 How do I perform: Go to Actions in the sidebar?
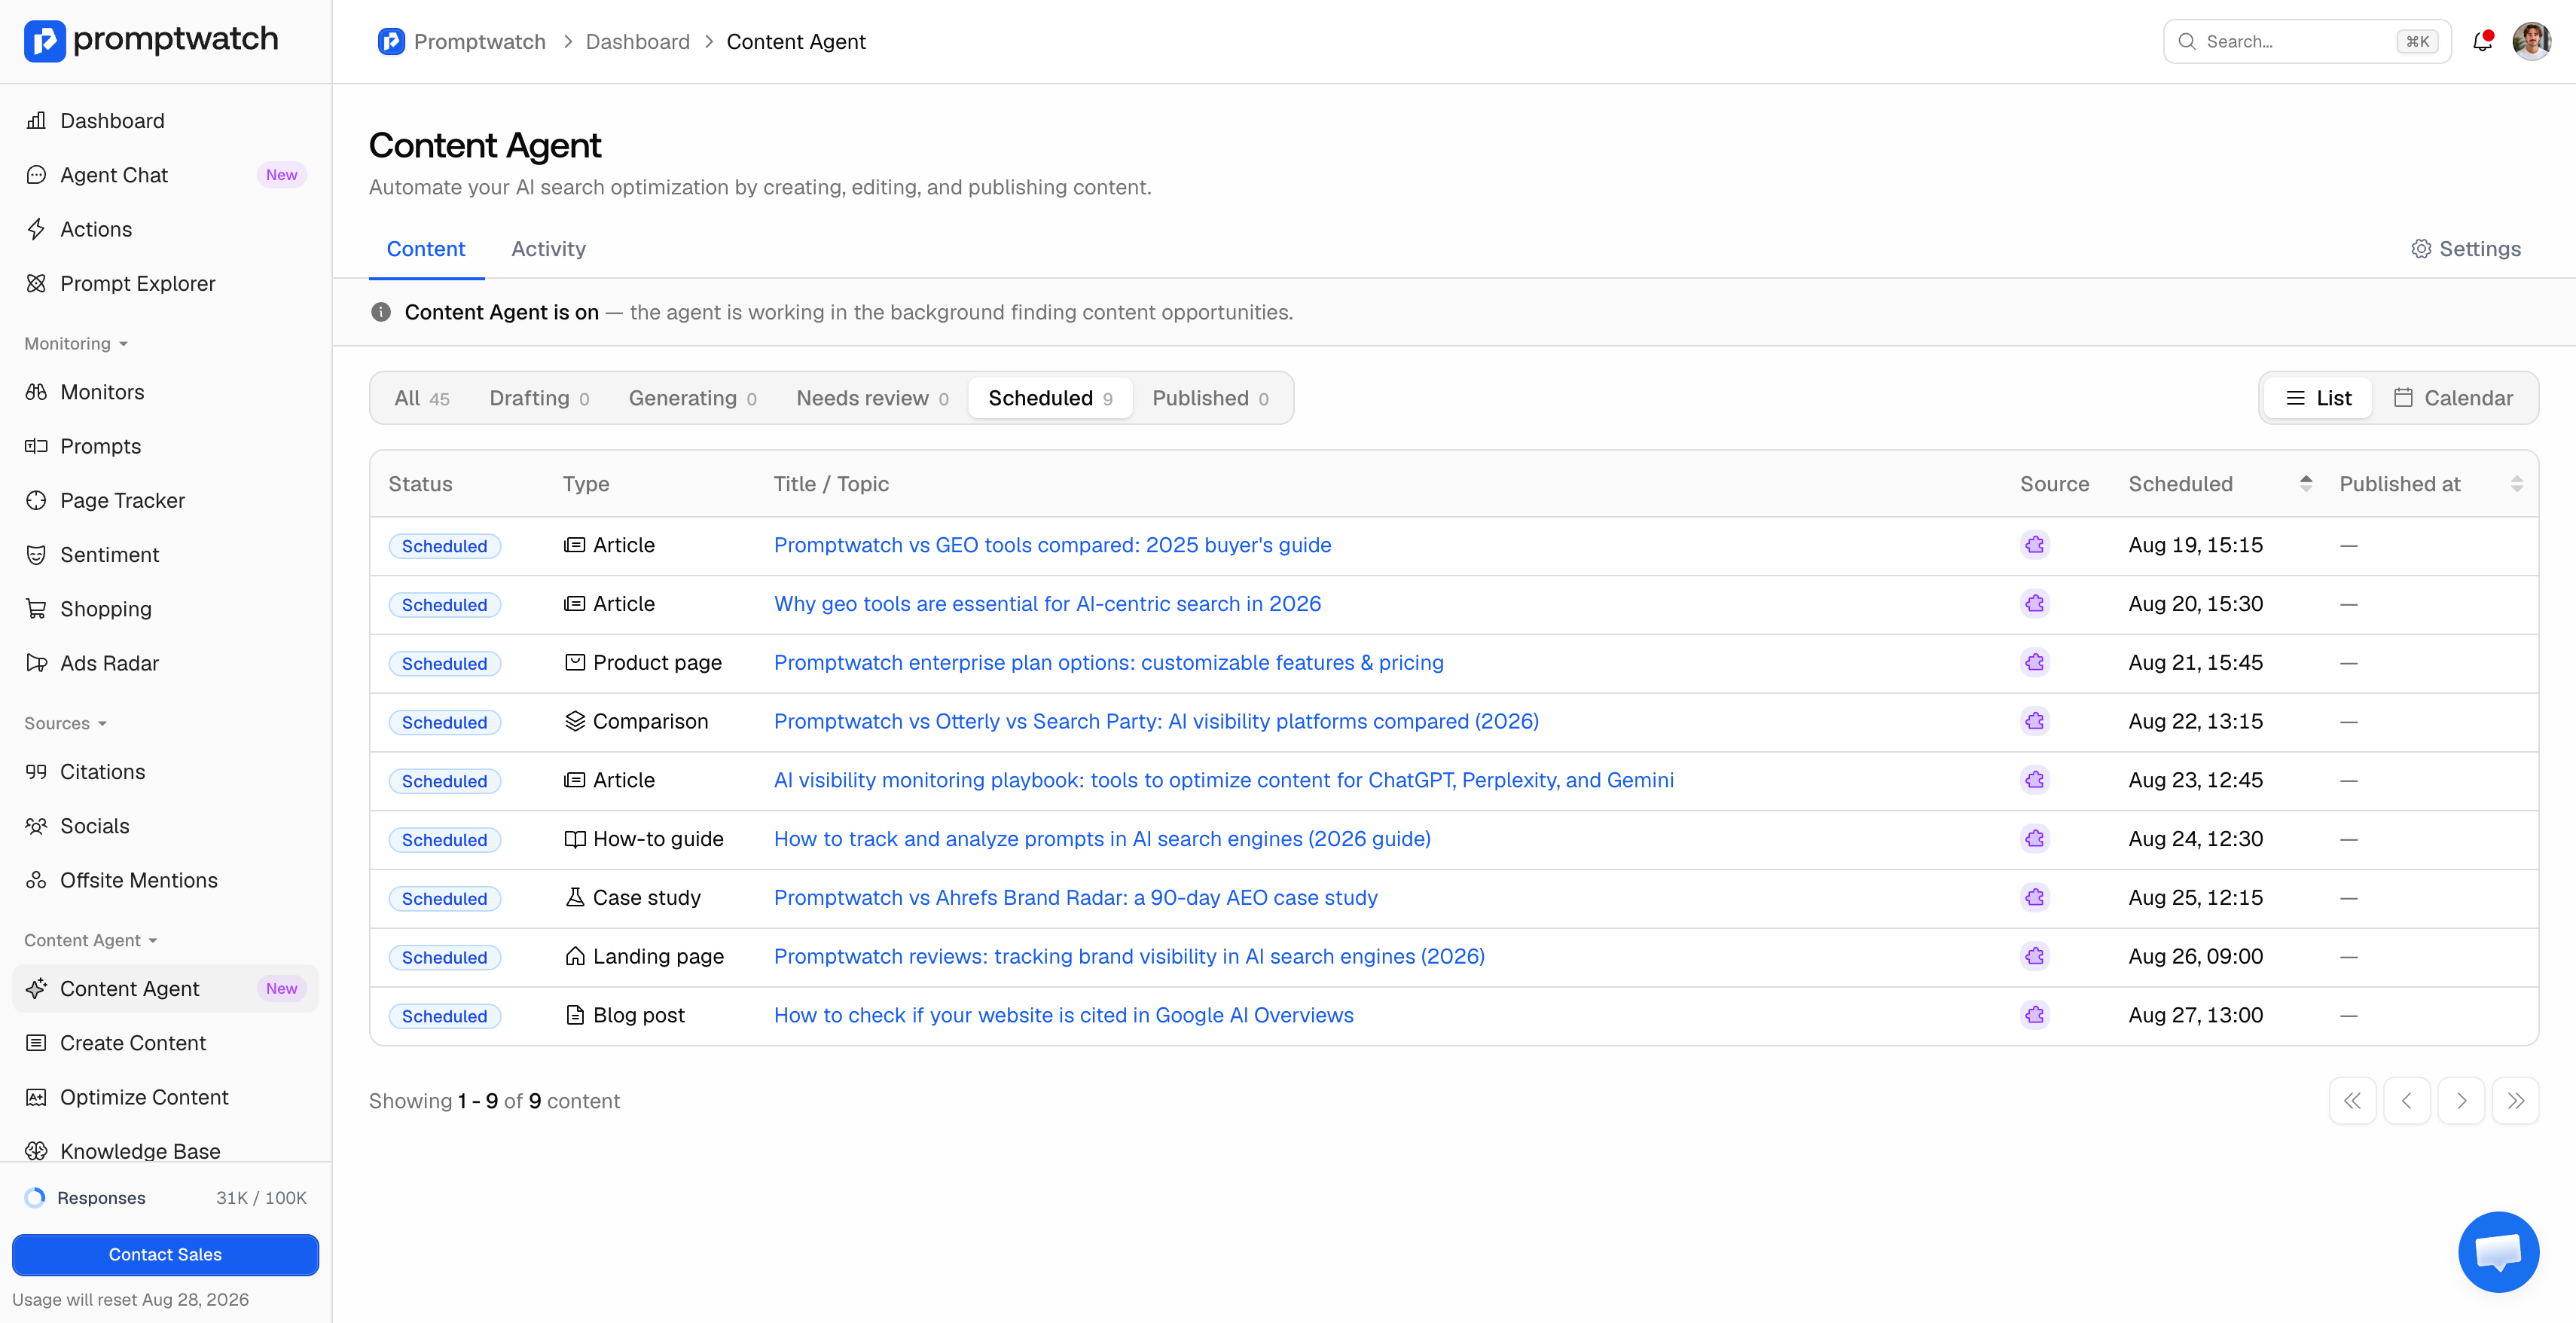166,229
